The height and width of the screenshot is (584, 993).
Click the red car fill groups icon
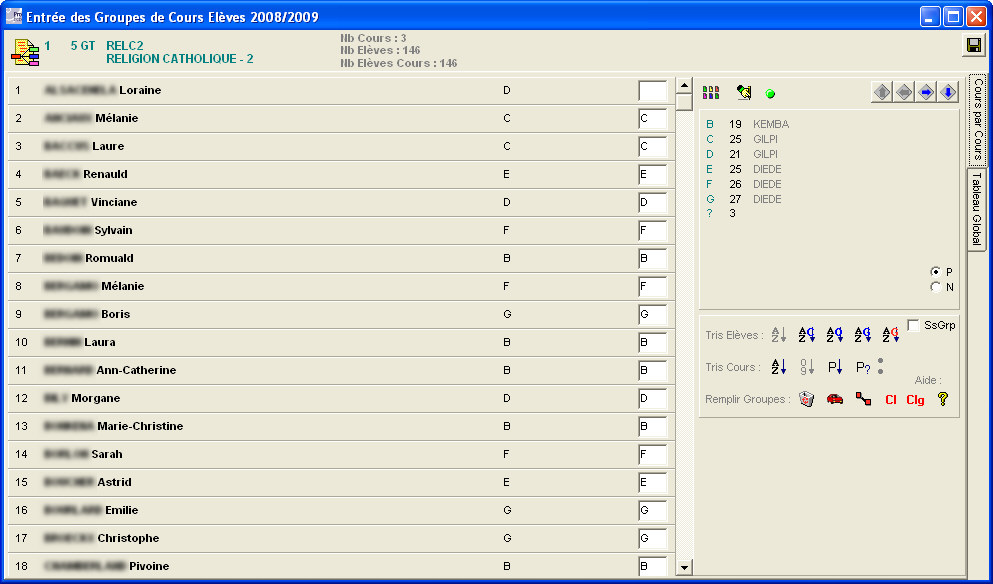point(835,399)
